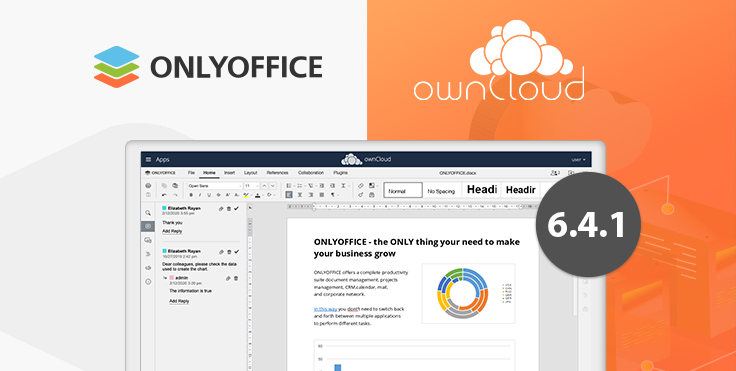736x371 pixels.
Task: Open the font color swatch
Action: point(257,195)
